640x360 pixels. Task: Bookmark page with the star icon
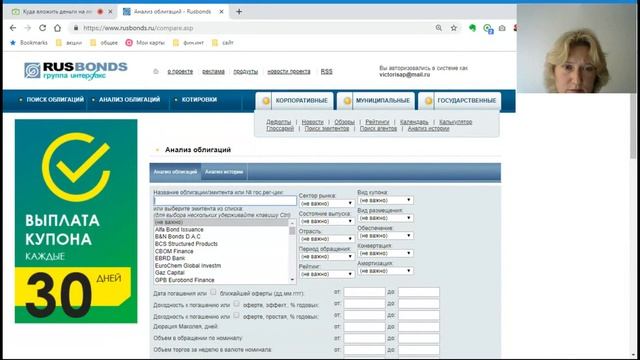coord(453,28)
